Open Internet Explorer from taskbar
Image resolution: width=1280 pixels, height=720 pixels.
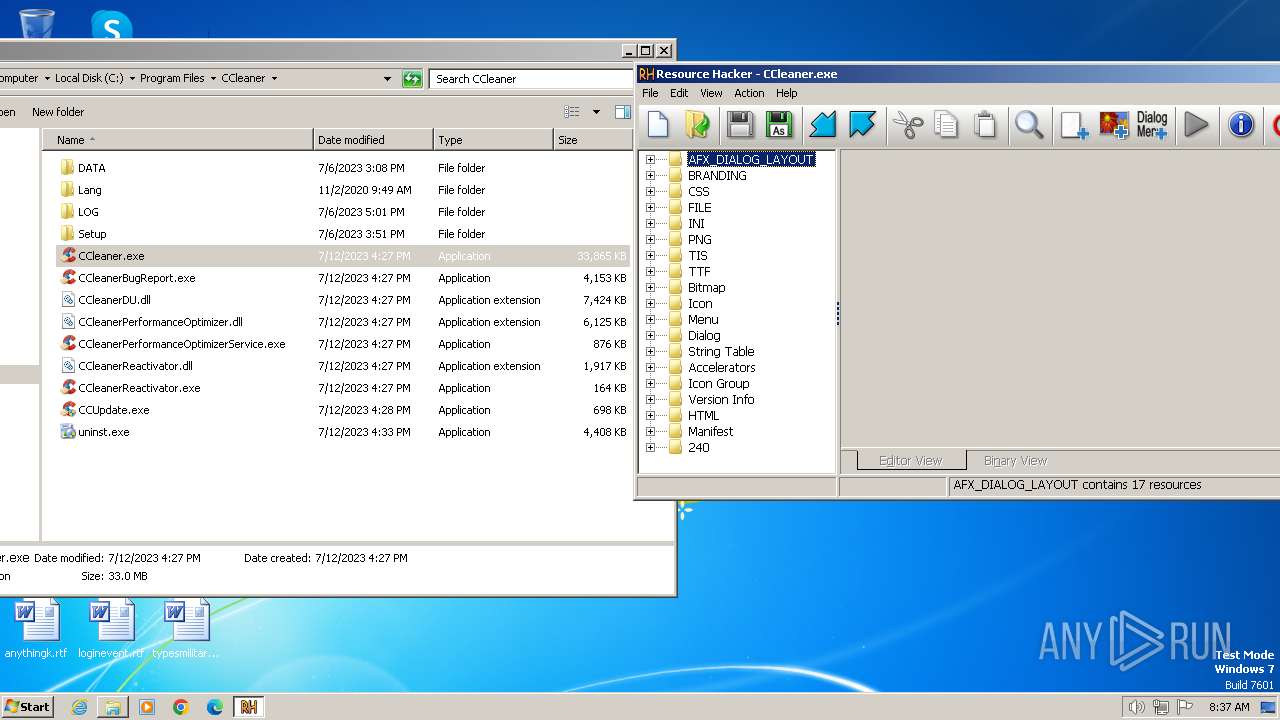(x=79, y=707)
